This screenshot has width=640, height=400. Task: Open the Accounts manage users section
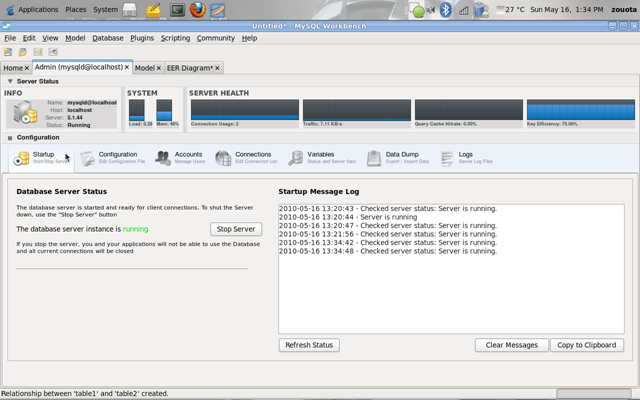click(x=180, y=158)
